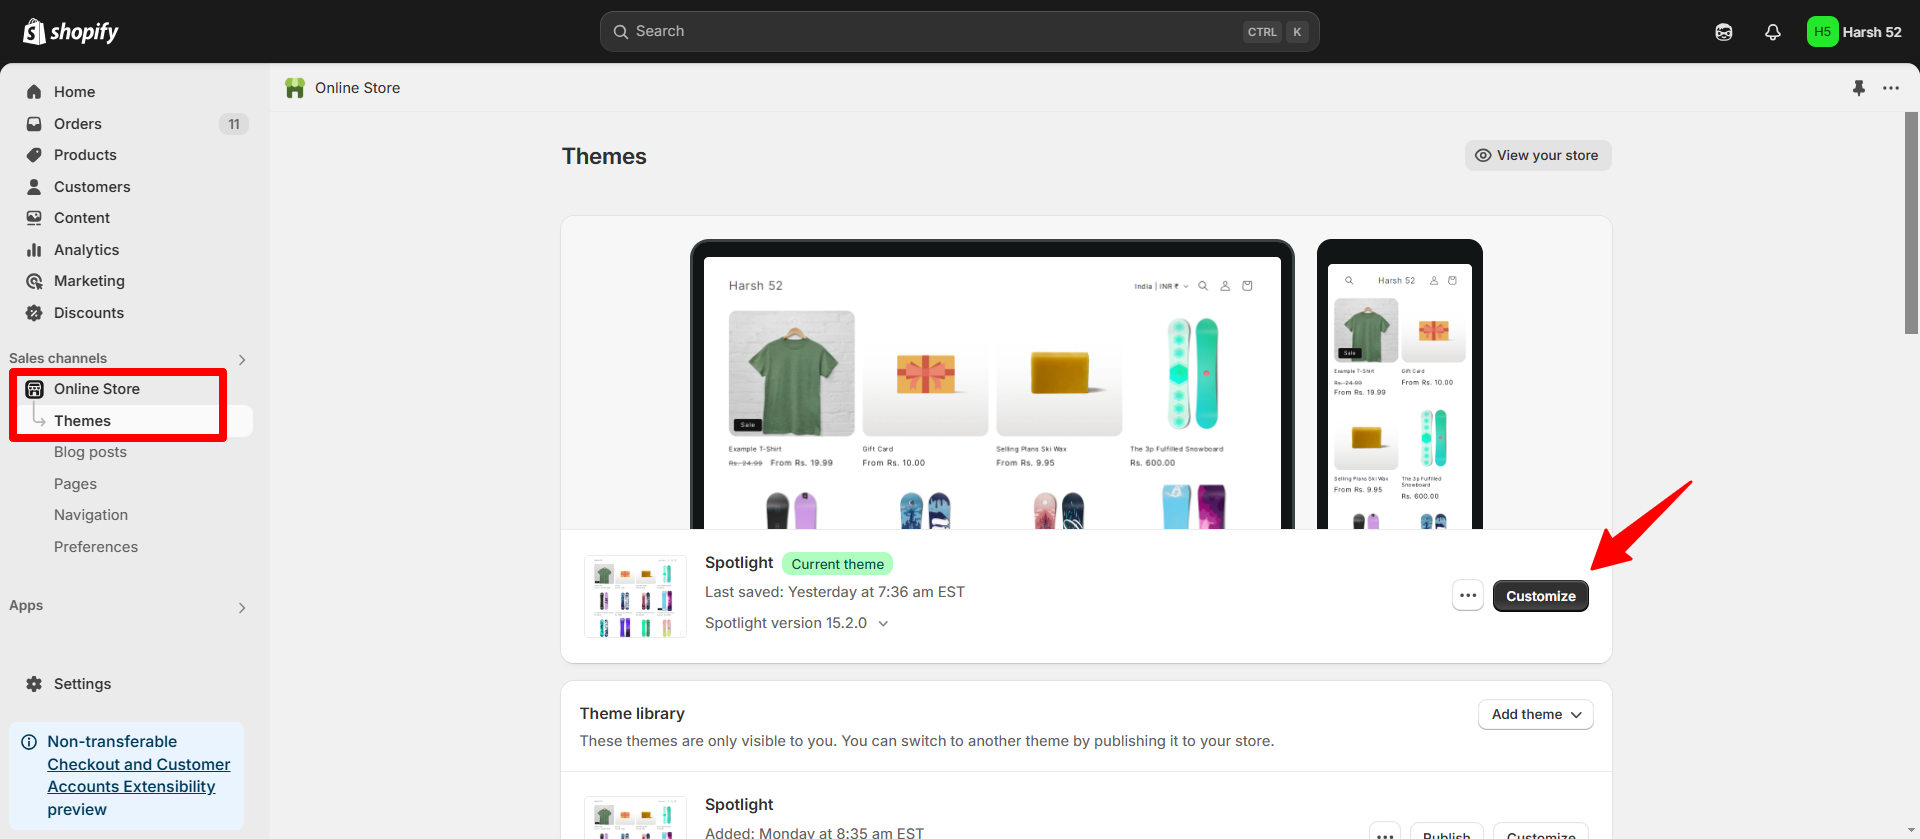Click the Shopify logo
The width and height of the screenshot is (1920, 839).
click(70, 32)
